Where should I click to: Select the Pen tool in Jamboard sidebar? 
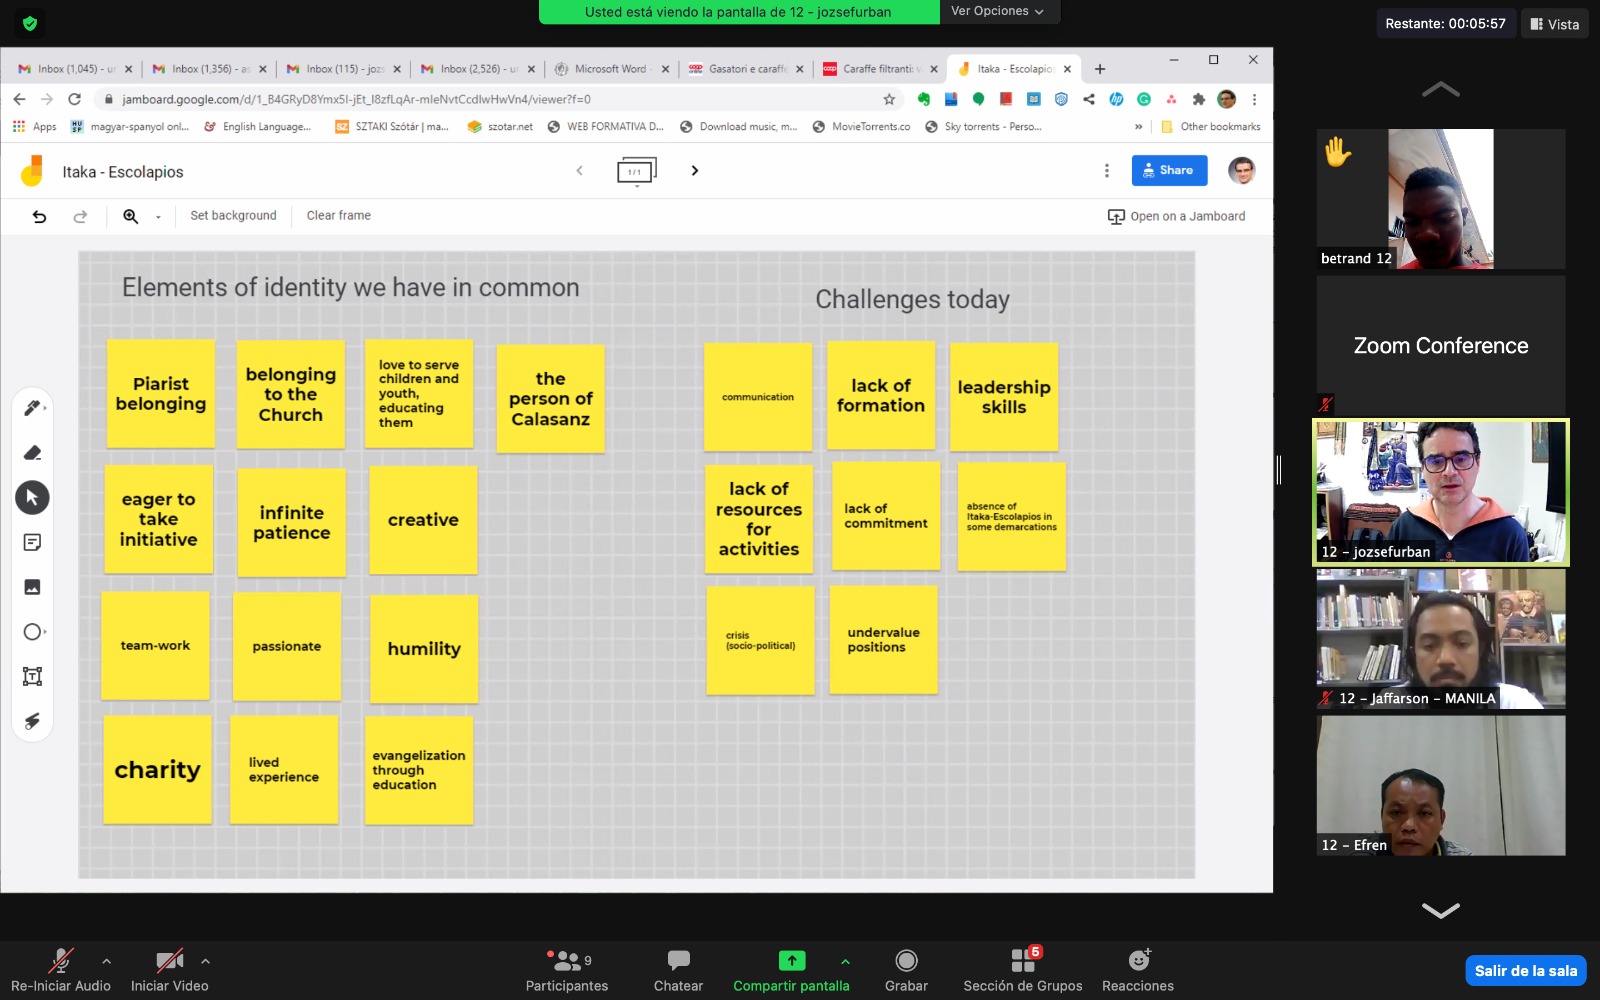click(x=32, y=408)
